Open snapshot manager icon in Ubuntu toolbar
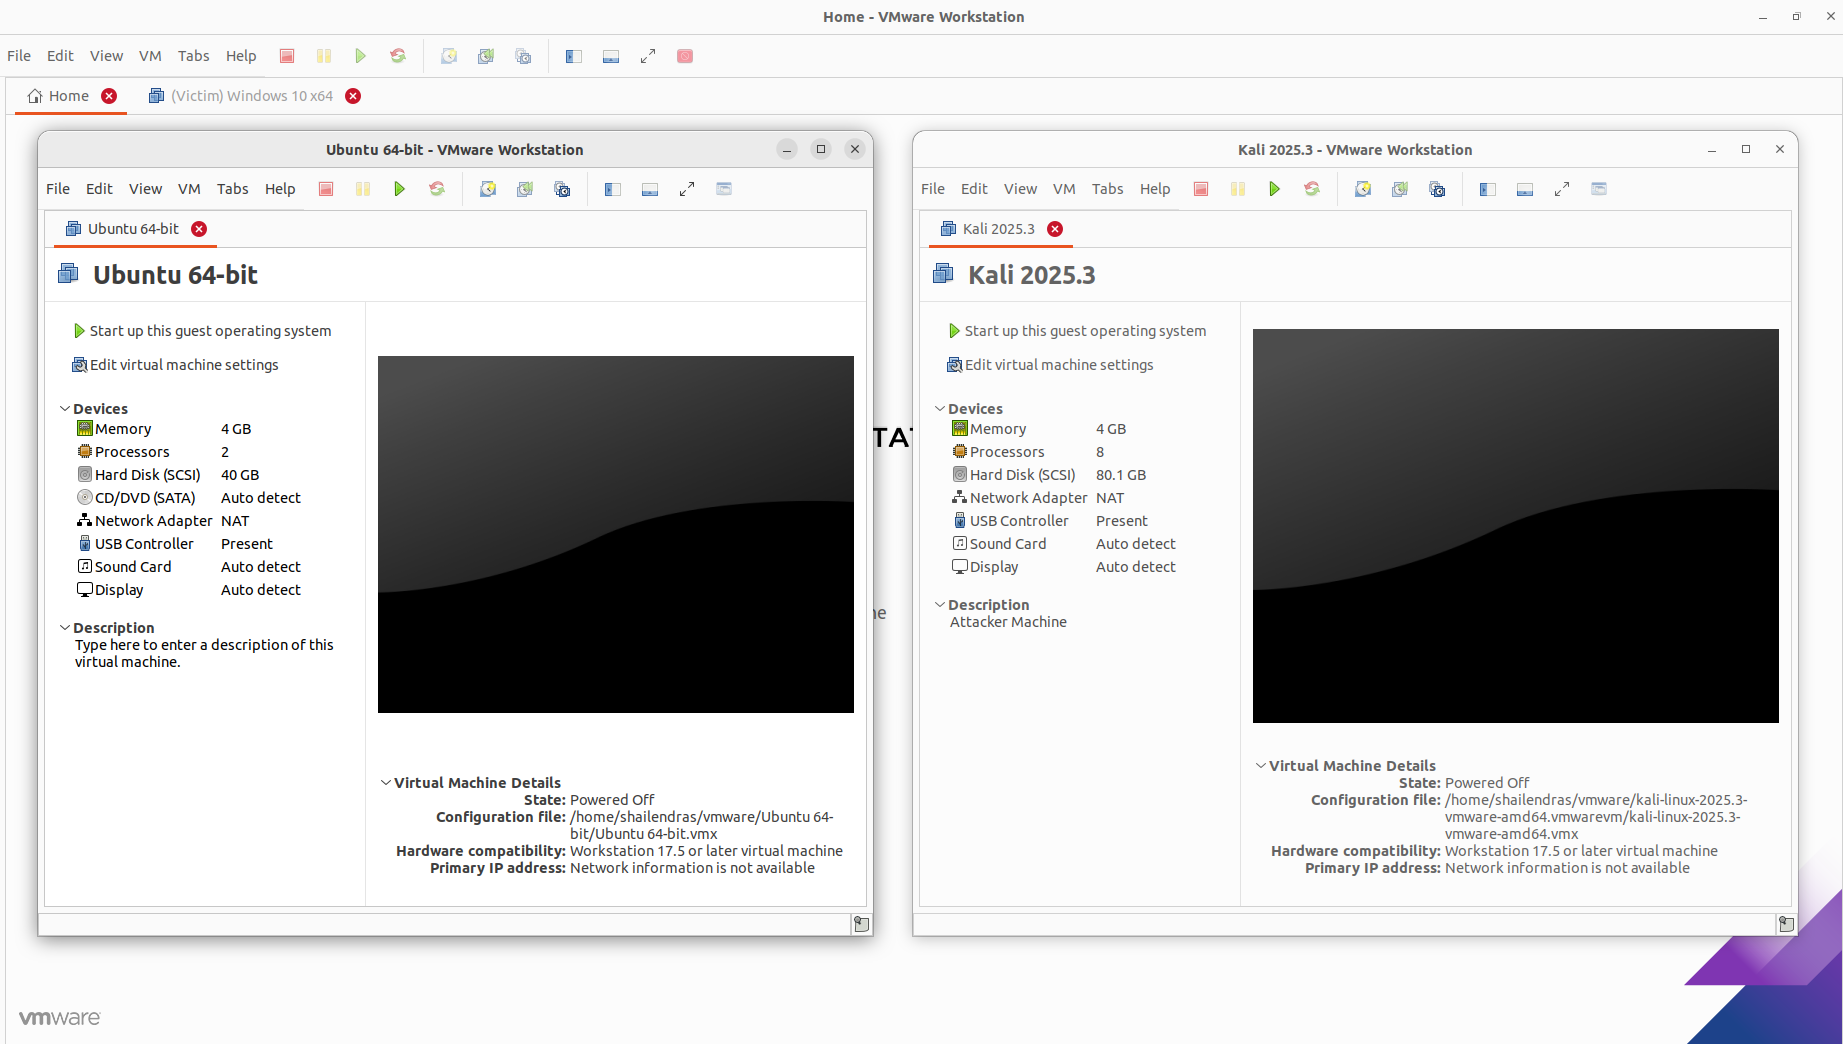Image resolution: width=1843 pixels, height=1044 pixels. [562, 189]
